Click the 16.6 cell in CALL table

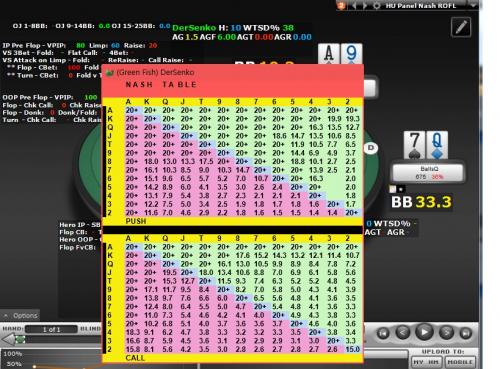[x=132, y=341]
